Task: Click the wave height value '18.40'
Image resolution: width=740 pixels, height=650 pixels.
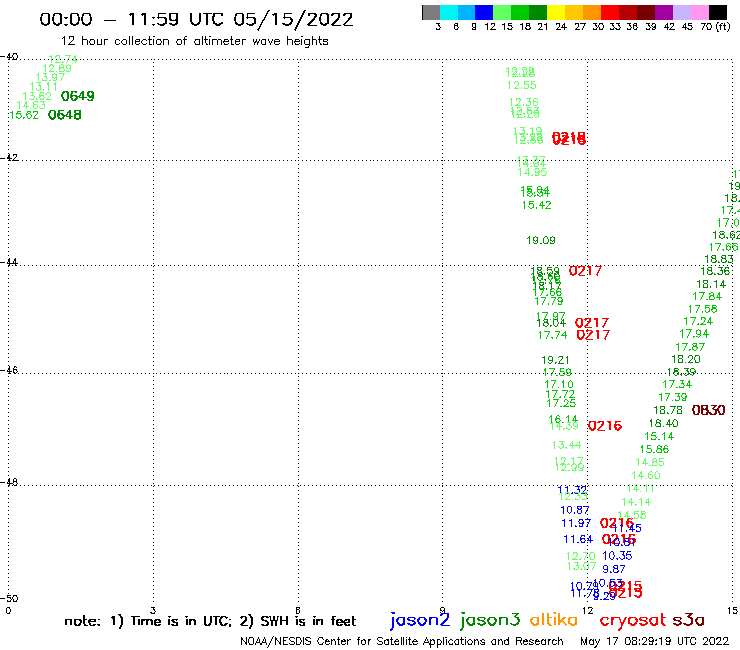Action: tap(664, 424)
